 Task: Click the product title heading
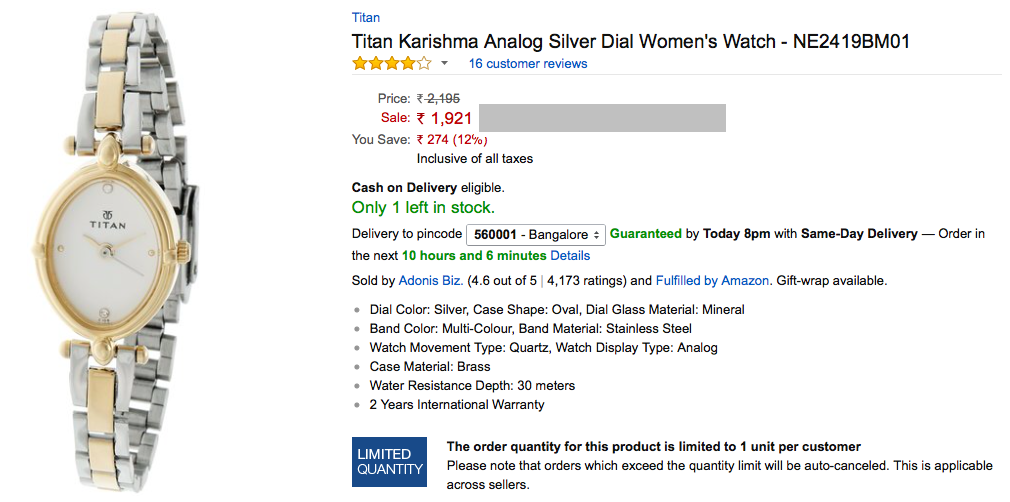point(630,42)
